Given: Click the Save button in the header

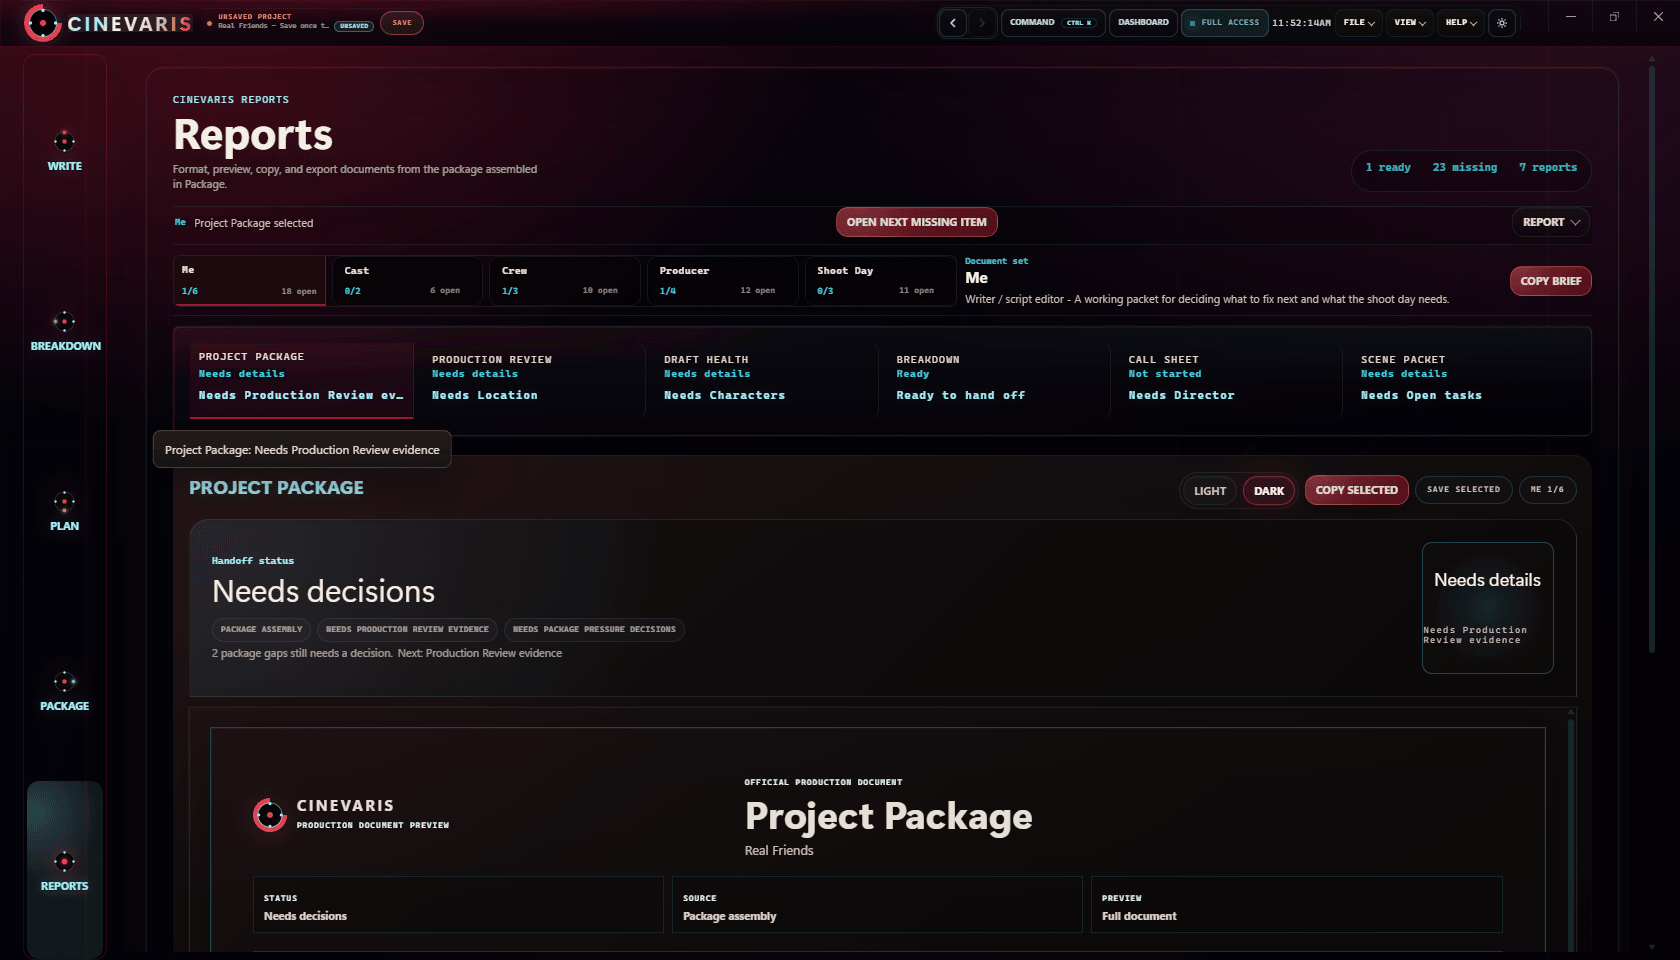Looking at the screenshot, I should point(402,23).
